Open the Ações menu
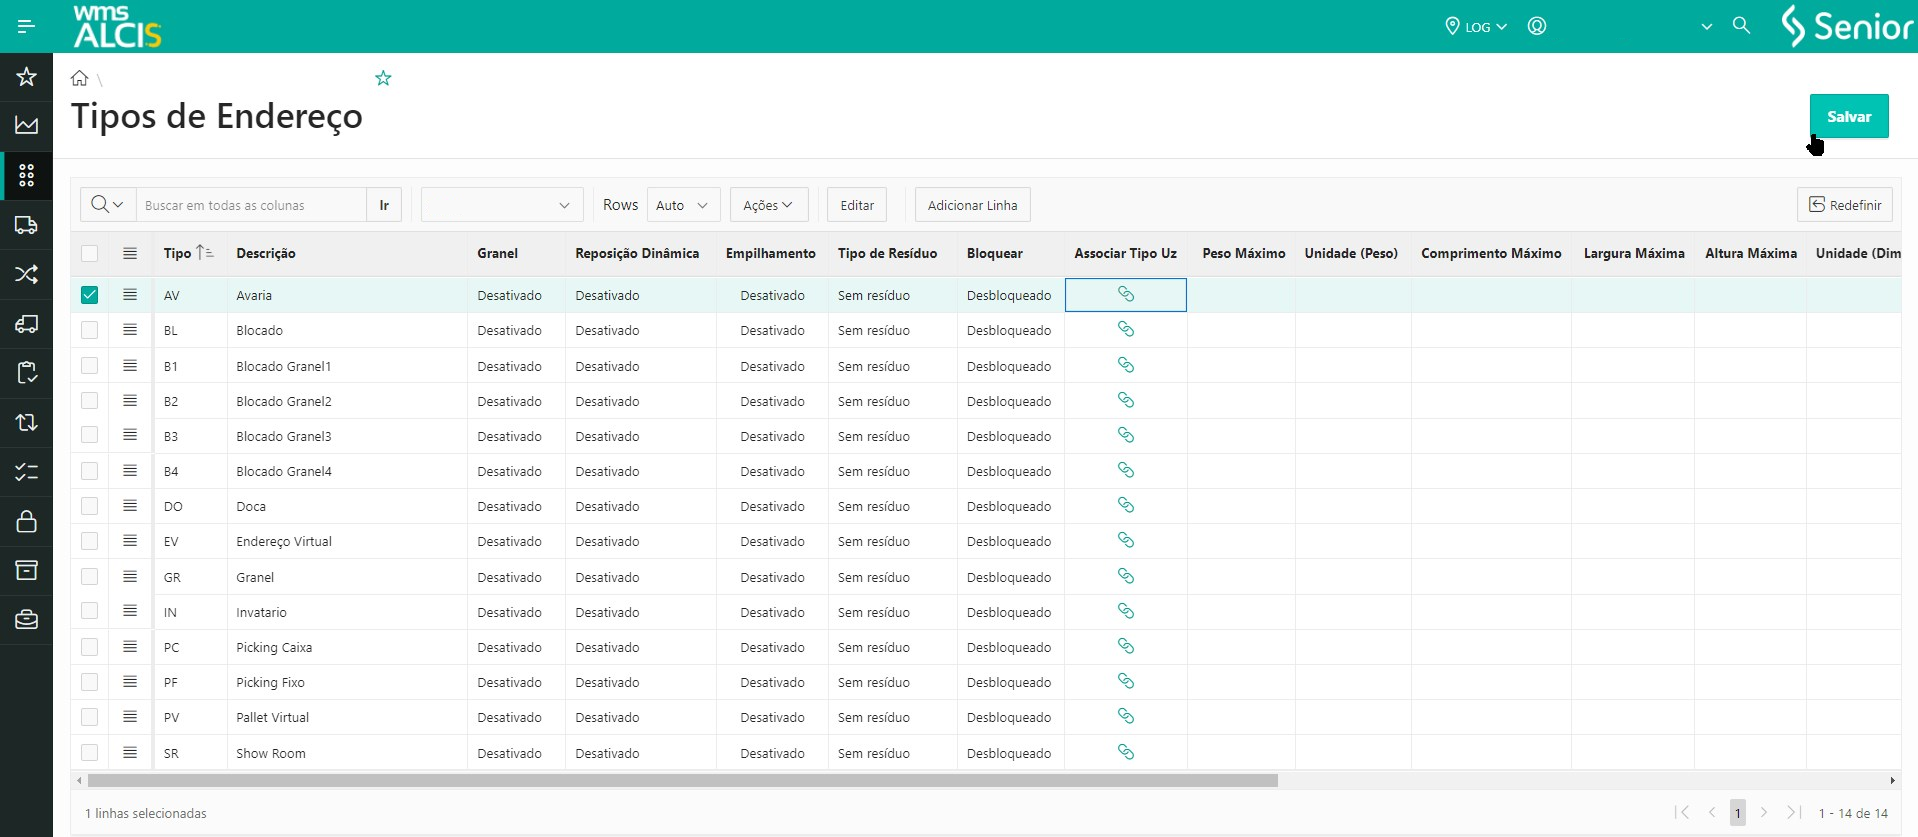1918x837 pixels. 767,205
